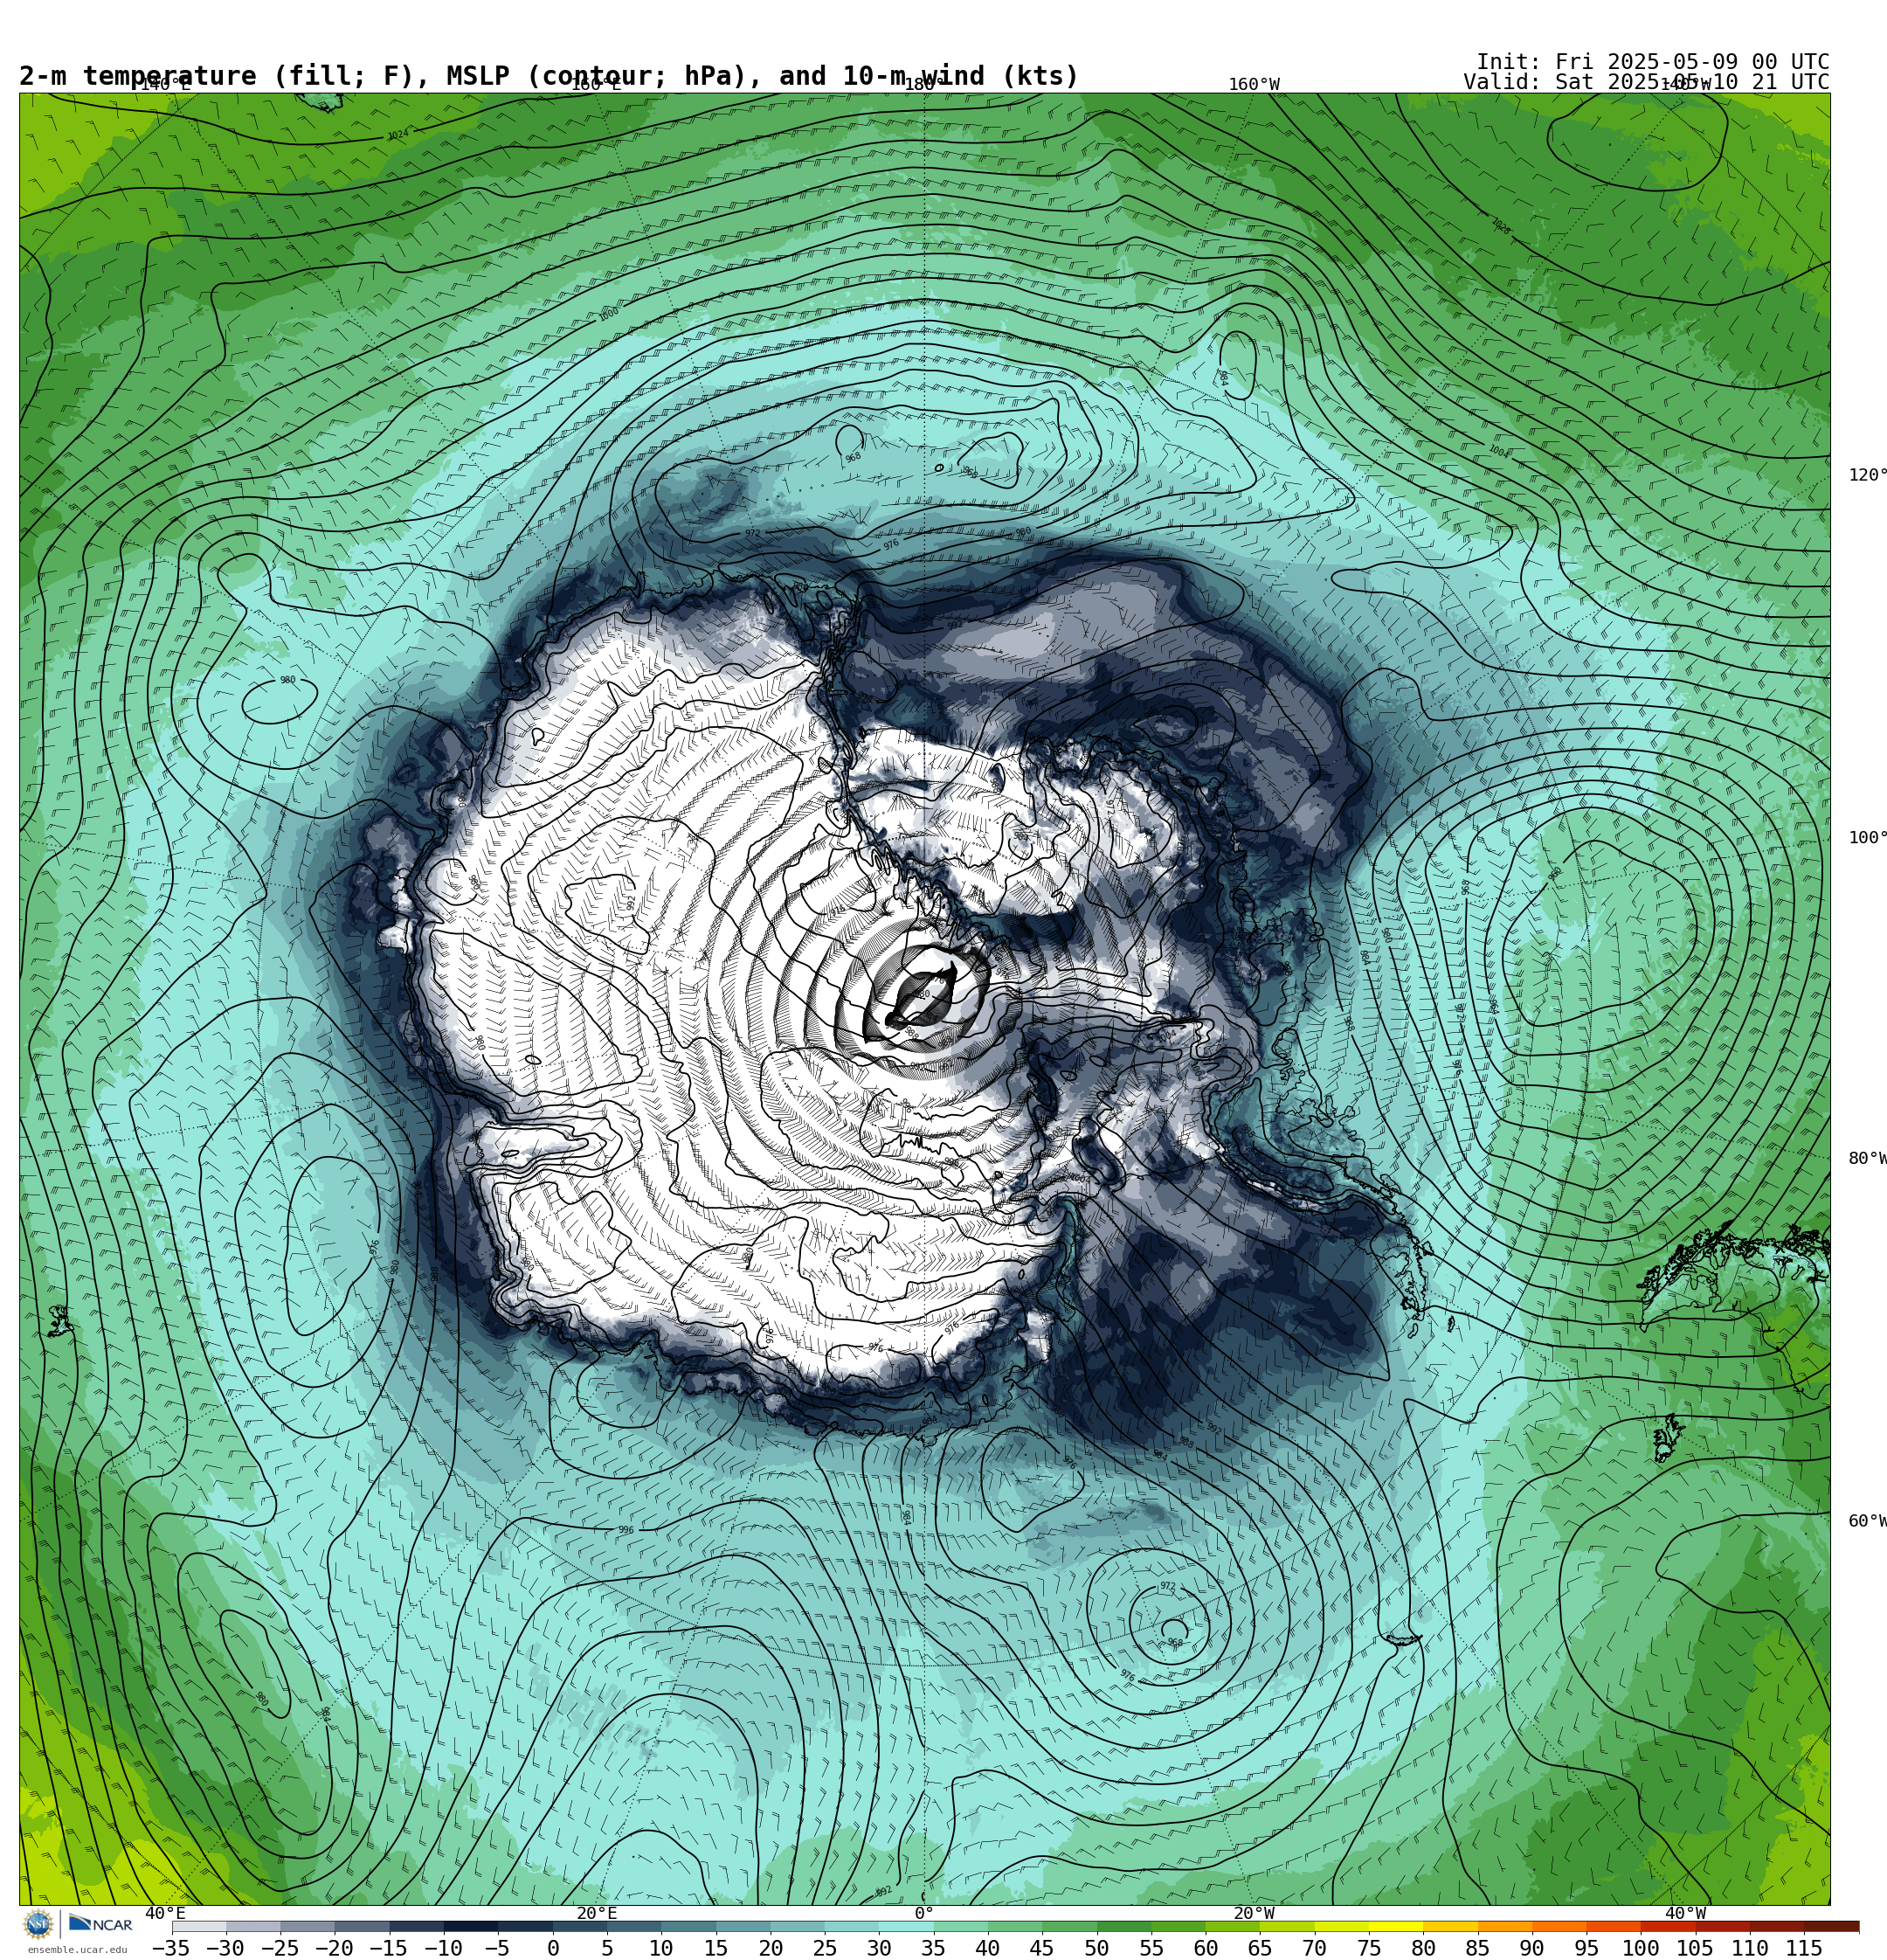This screenshot has width=1887, height=1960.
Task: Click the red swatch between 100 and 105
Action: 1668,1926
